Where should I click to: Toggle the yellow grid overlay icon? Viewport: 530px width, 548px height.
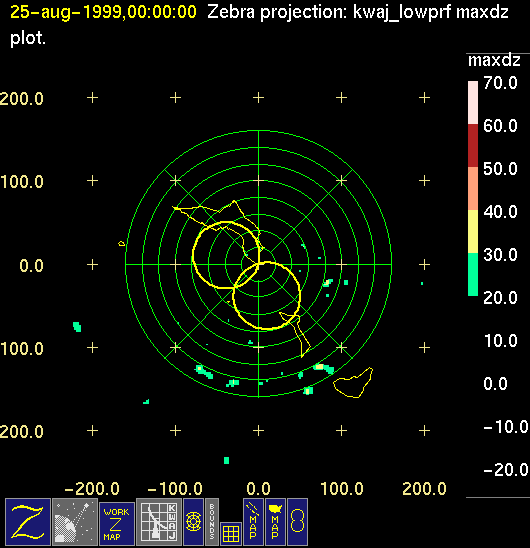231,534
